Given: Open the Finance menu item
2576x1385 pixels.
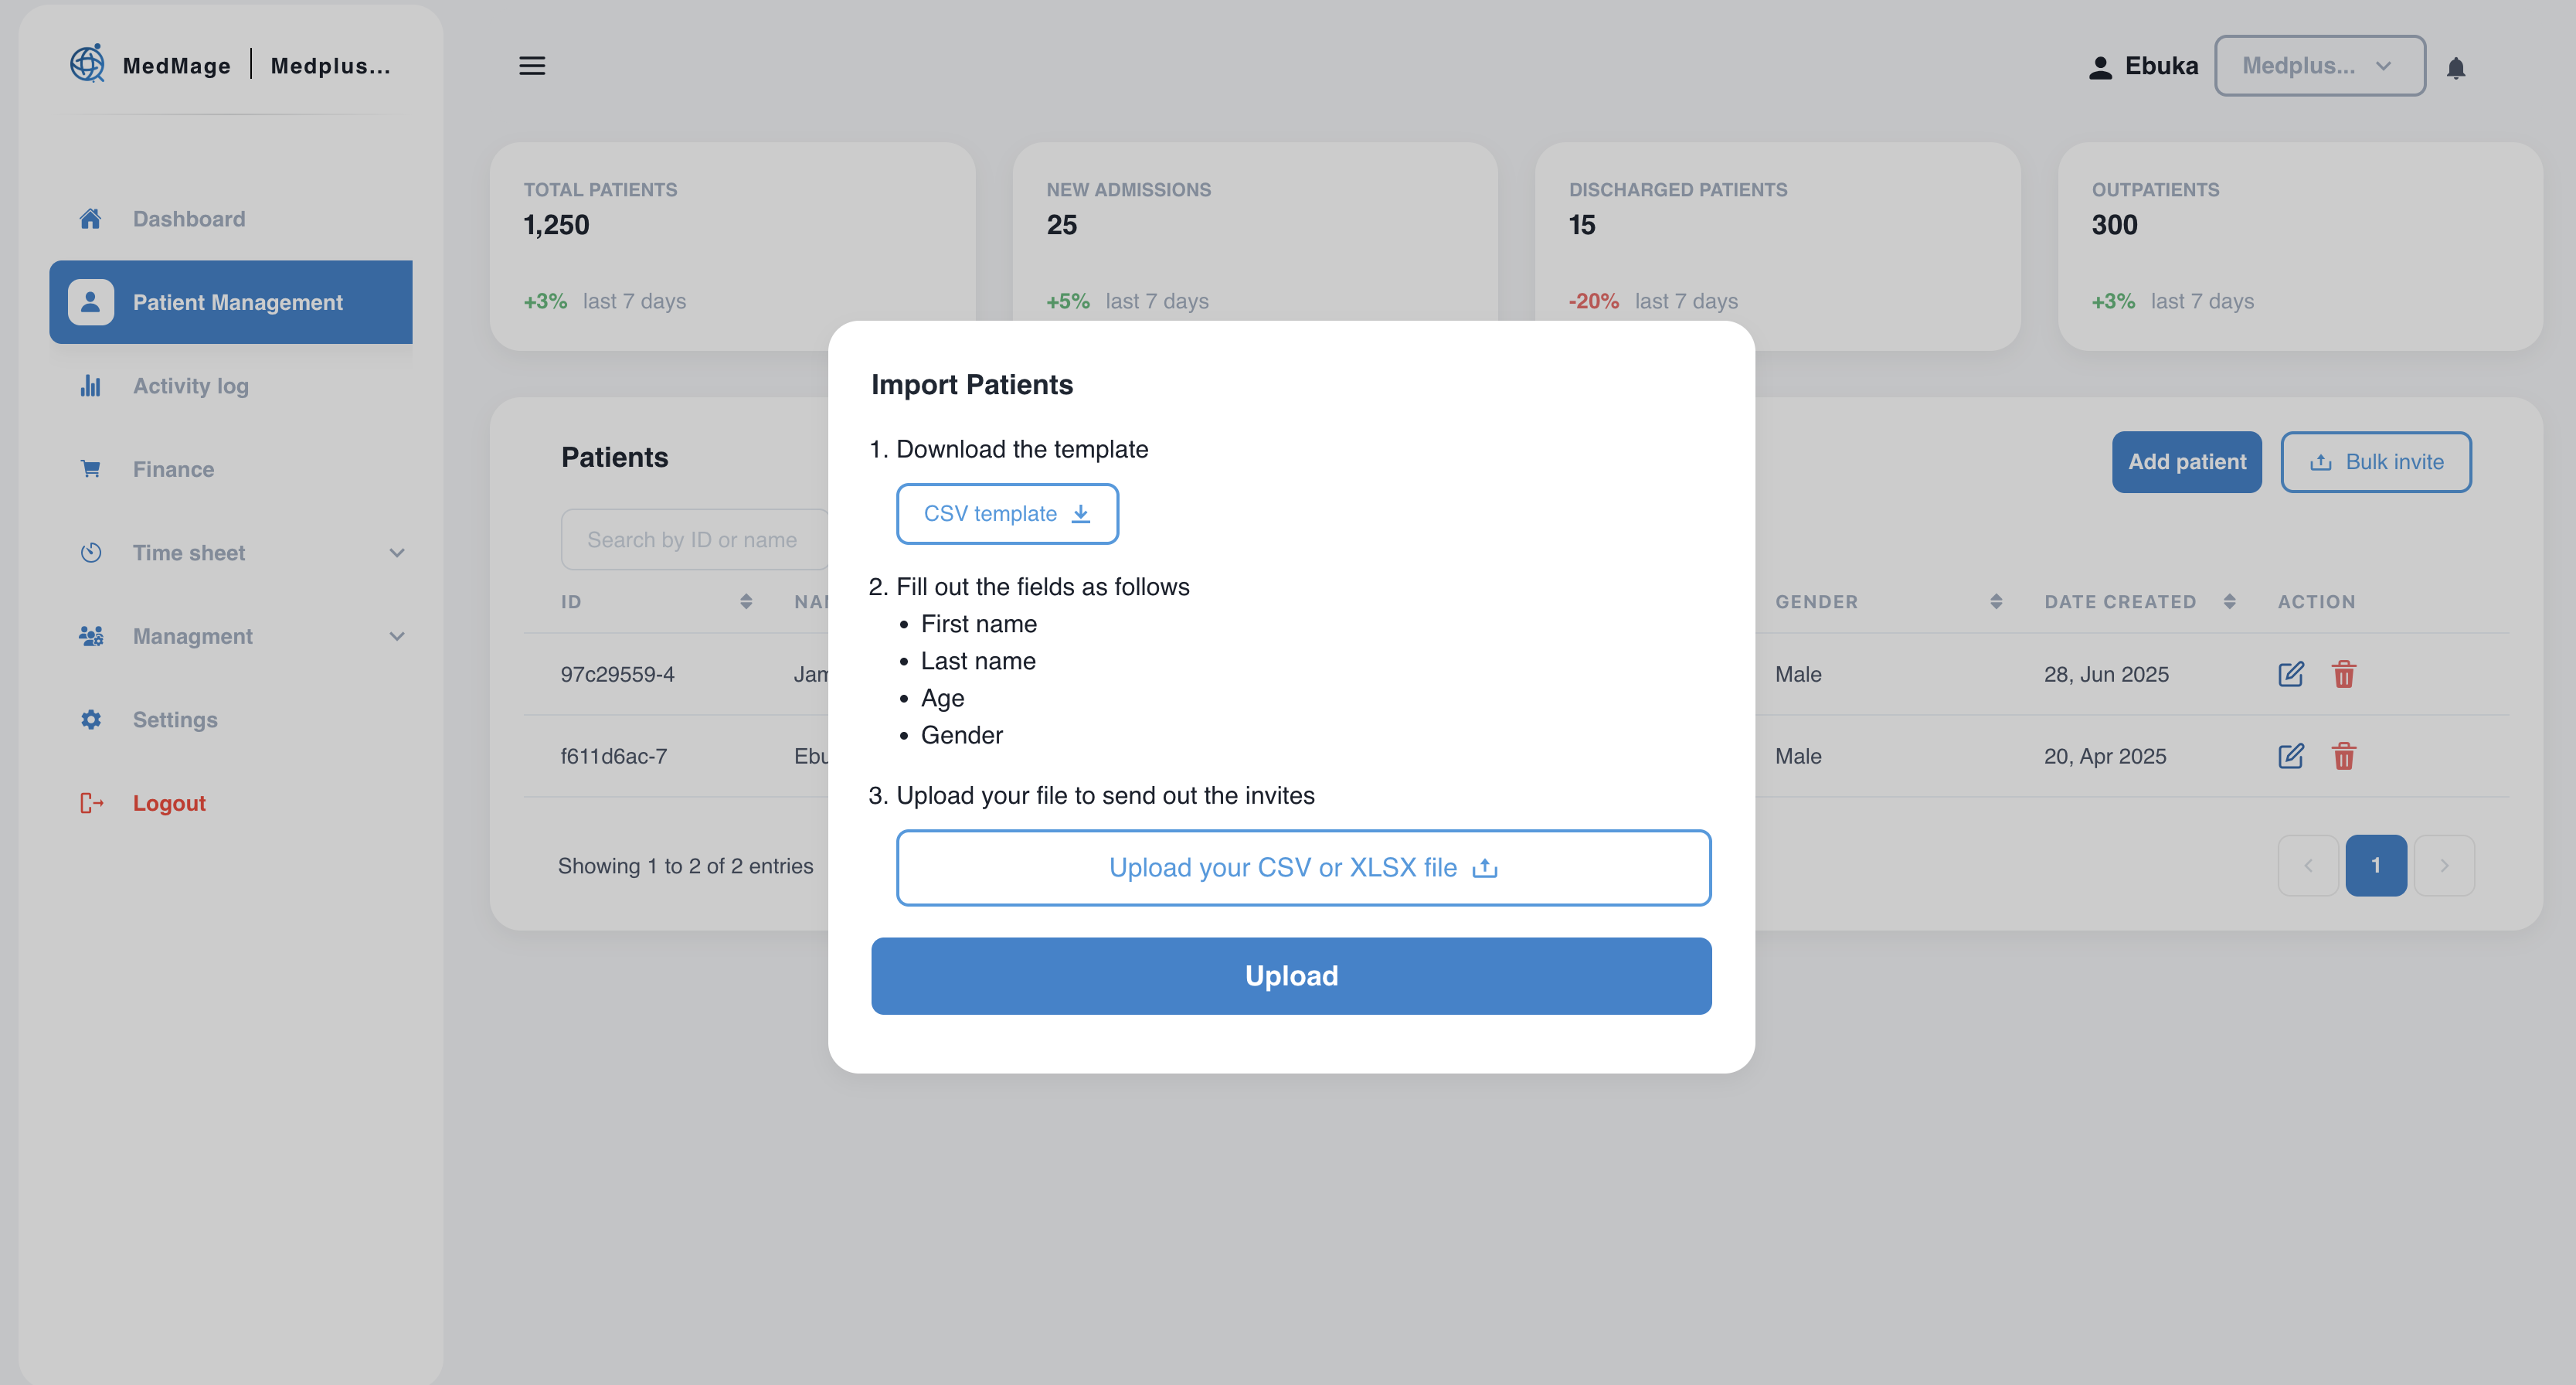Looking at the screenshot, I should pyautogui.click(x=173, y=469).
